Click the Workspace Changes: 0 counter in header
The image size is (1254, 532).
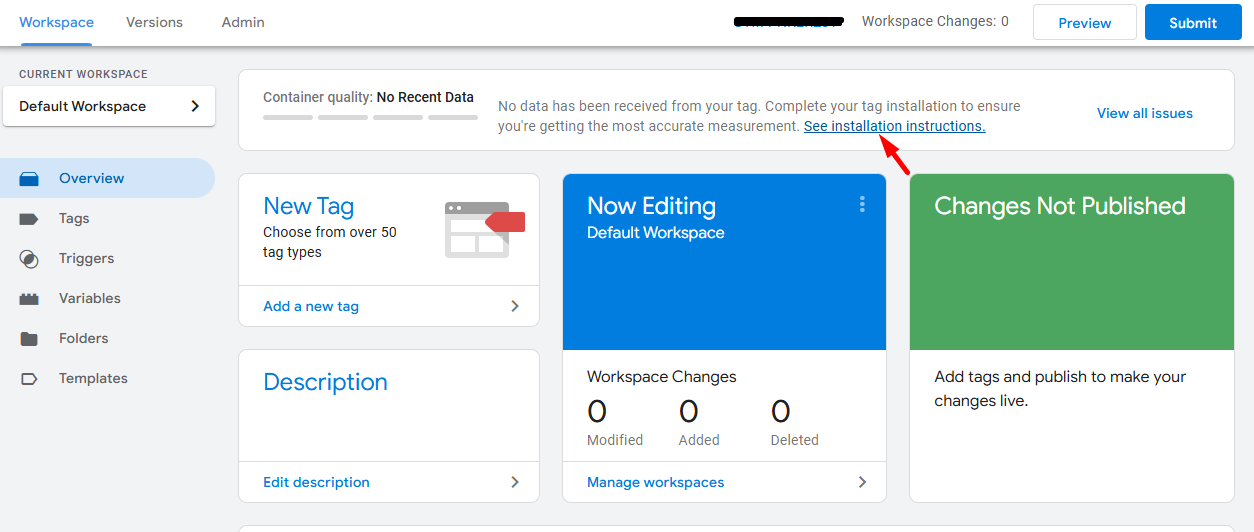point(935,21)
